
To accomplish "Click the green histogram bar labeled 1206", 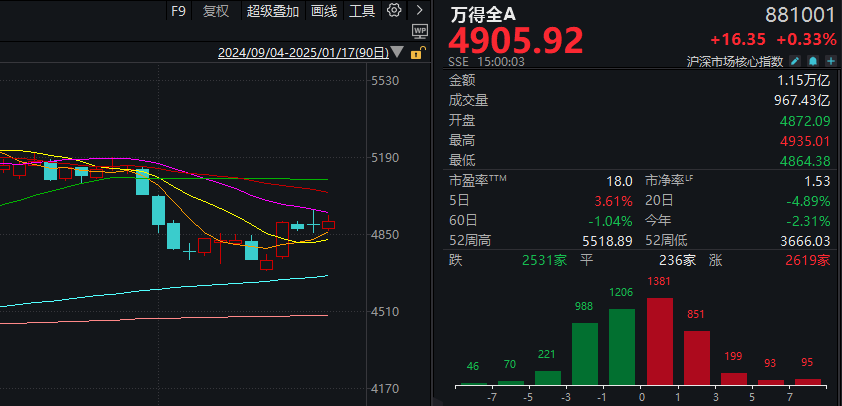I will pyautogui.click(x=622, y=347).
